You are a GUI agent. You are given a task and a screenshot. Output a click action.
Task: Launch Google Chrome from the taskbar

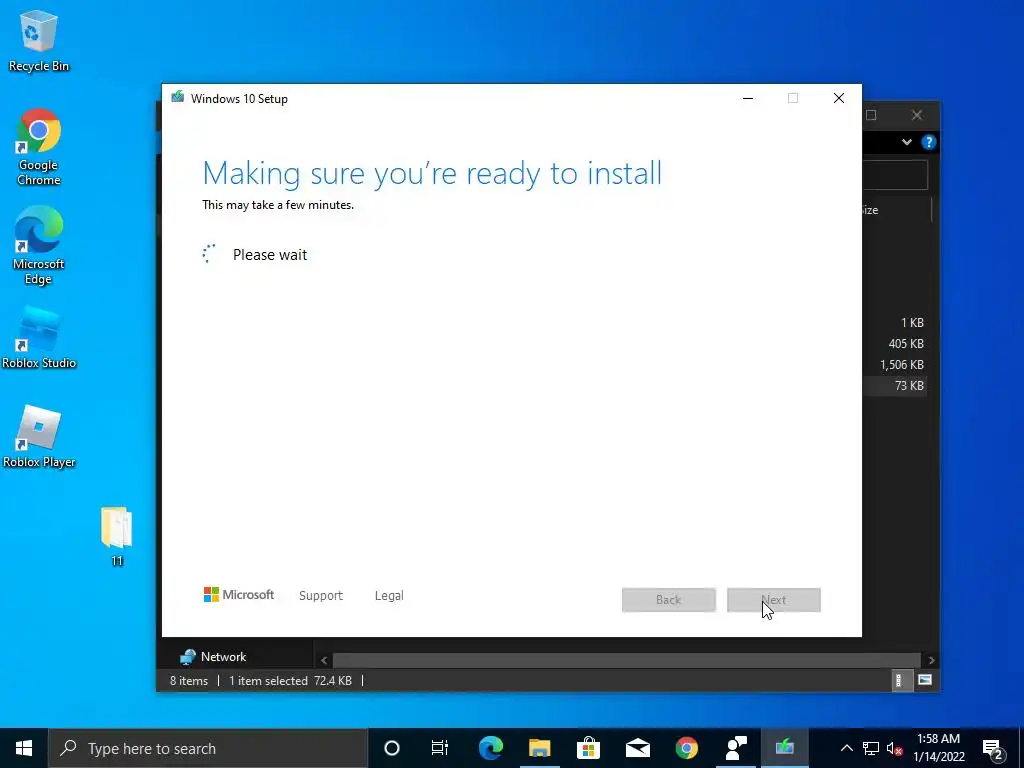pos(686,748)
